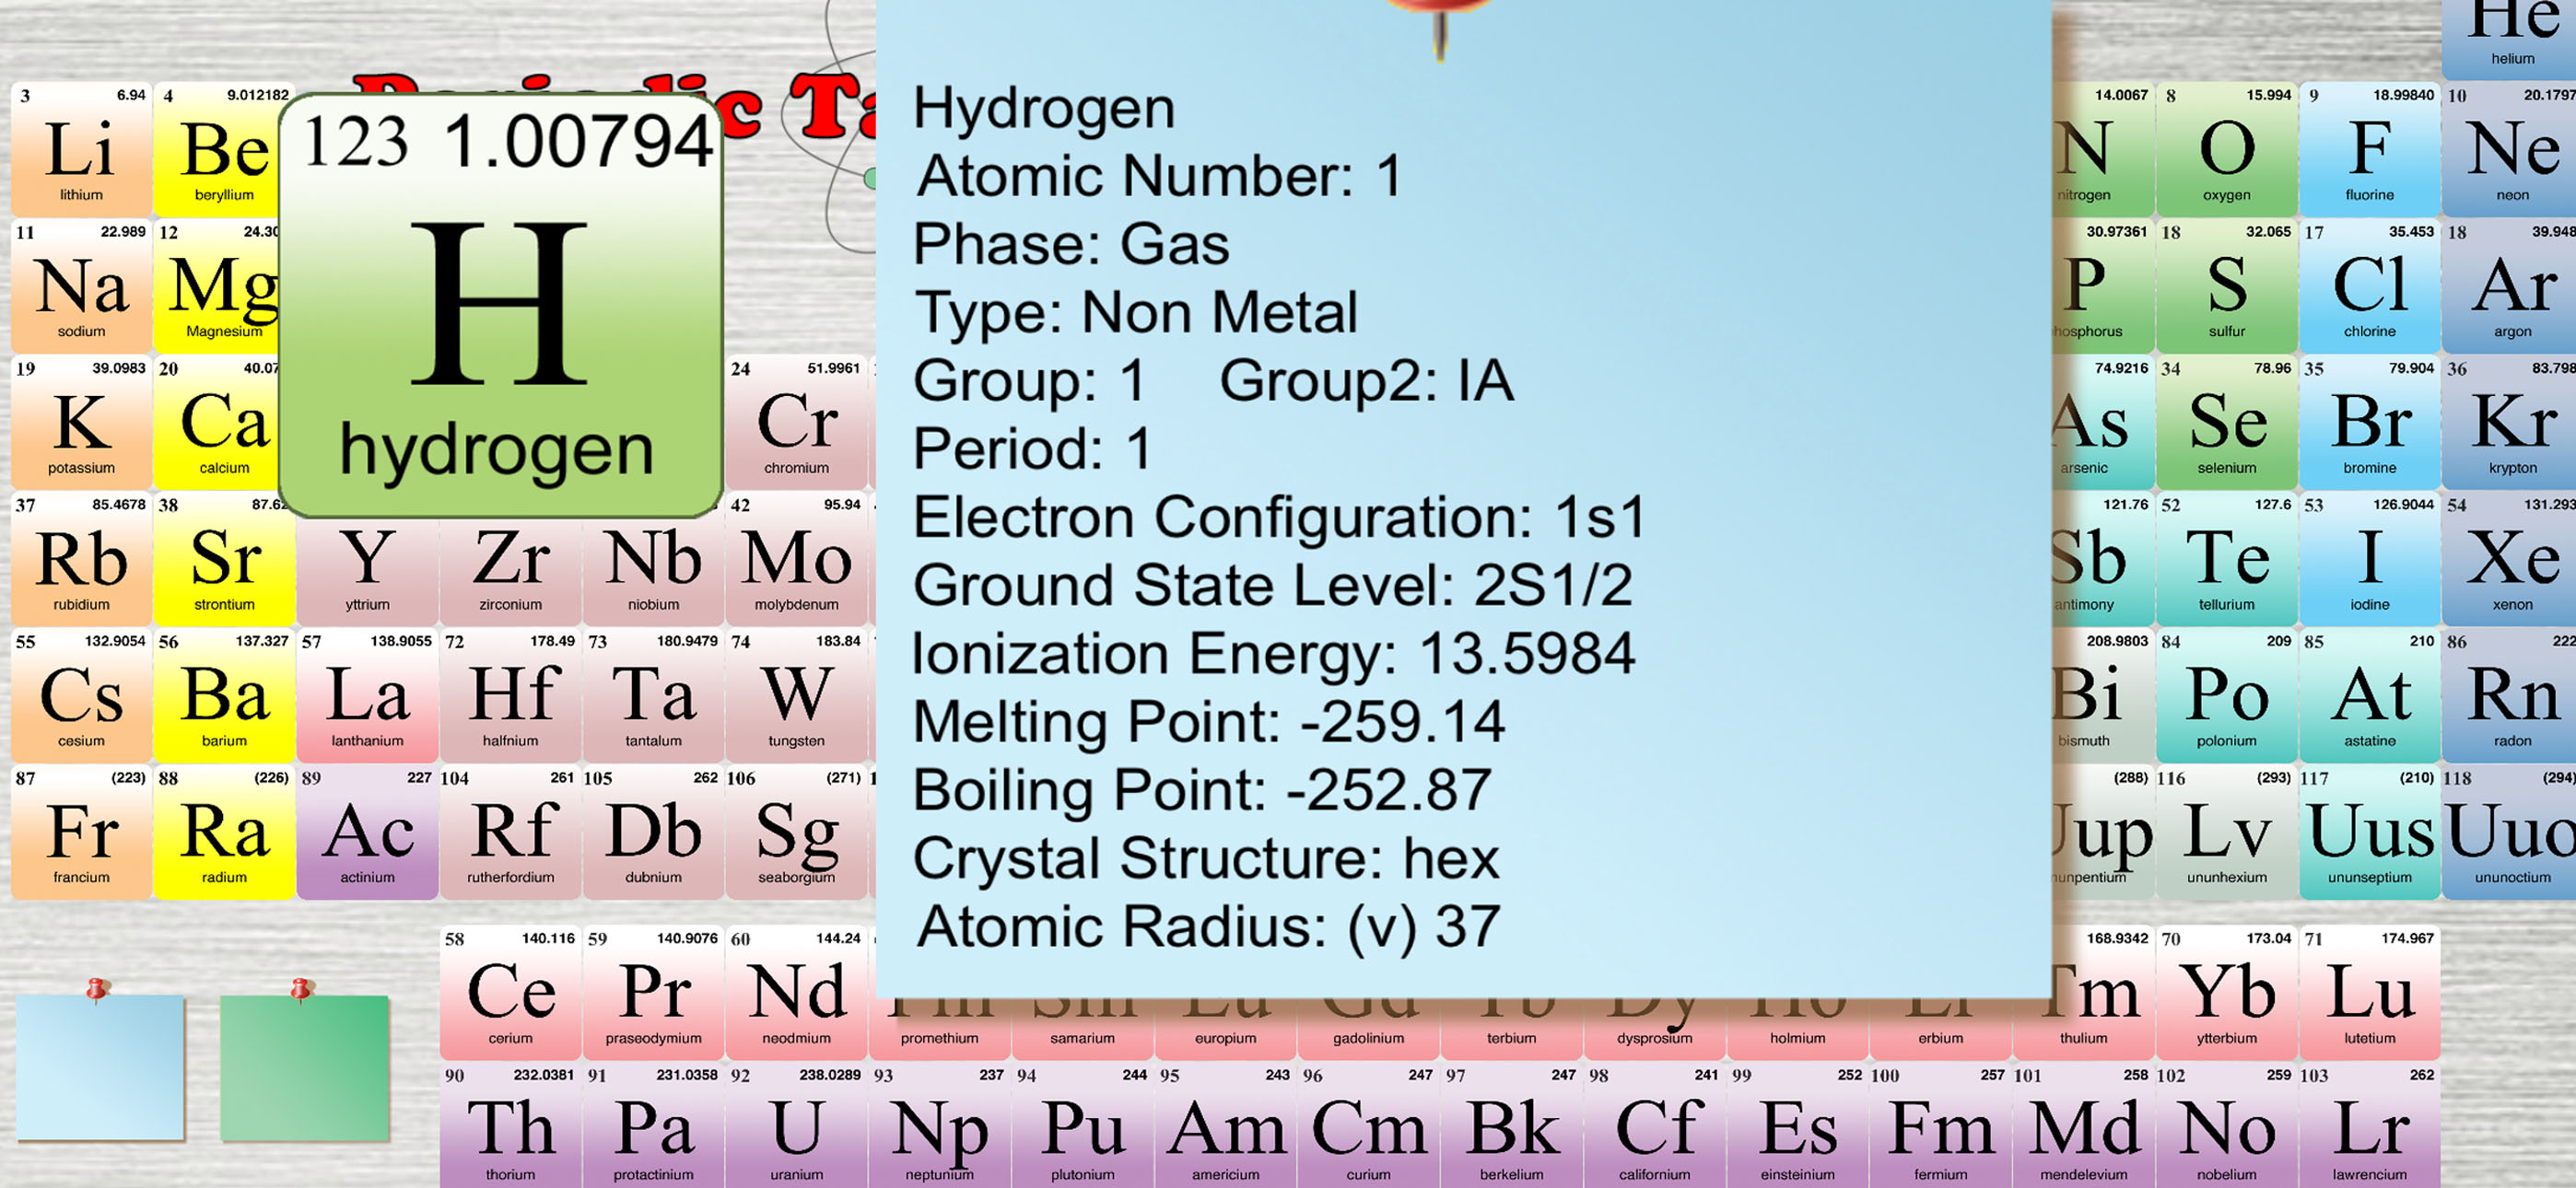
Task: Tap the Ytterbium element tile
Action: (2226, 993)
